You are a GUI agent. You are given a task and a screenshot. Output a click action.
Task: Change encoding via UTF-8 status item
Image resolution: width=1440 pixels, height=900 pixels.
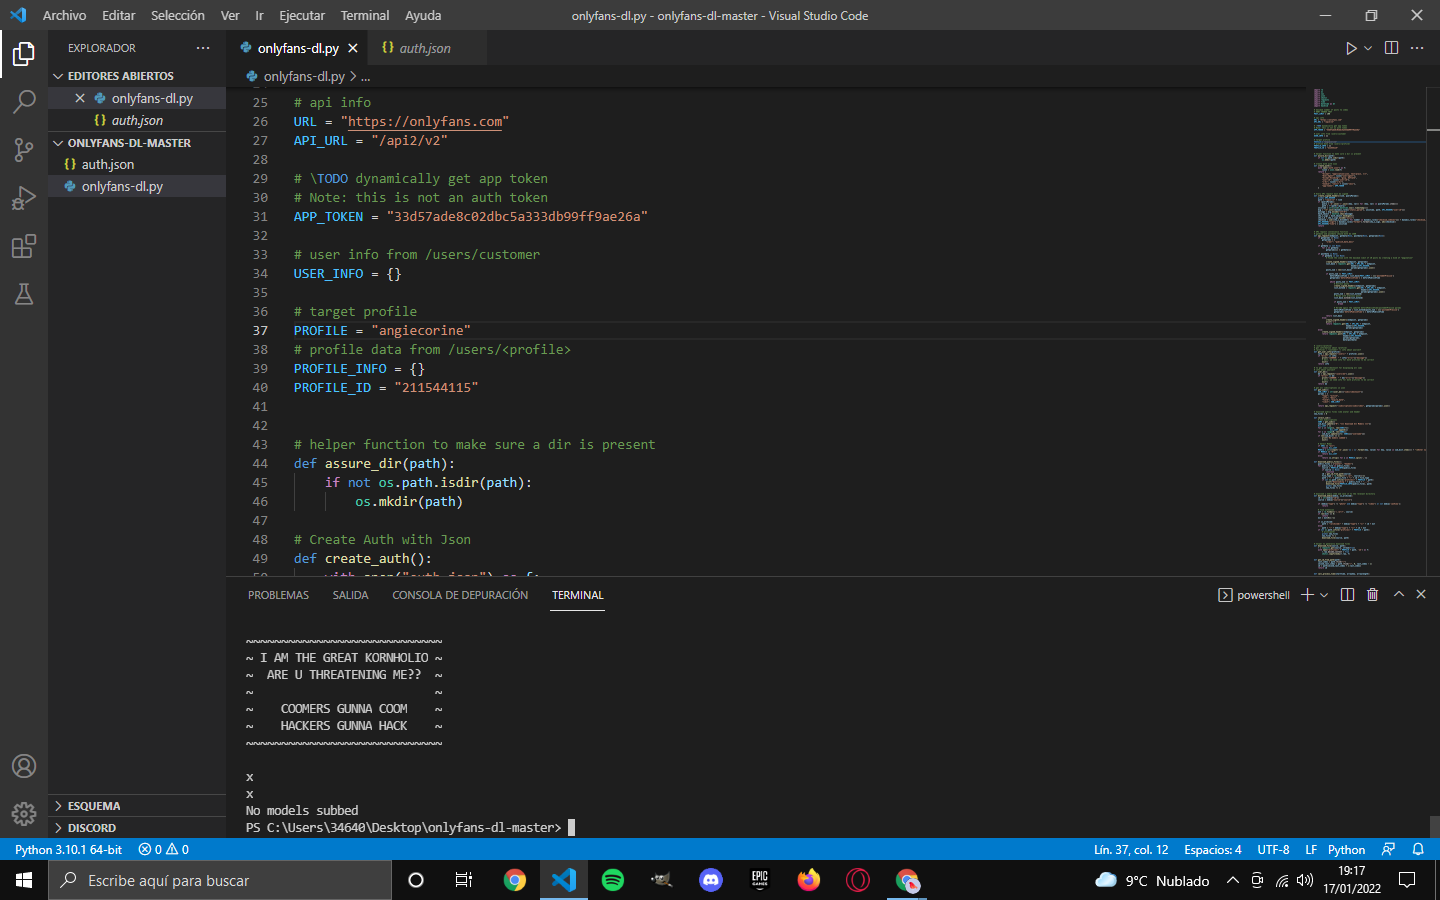coord(1273,849)
